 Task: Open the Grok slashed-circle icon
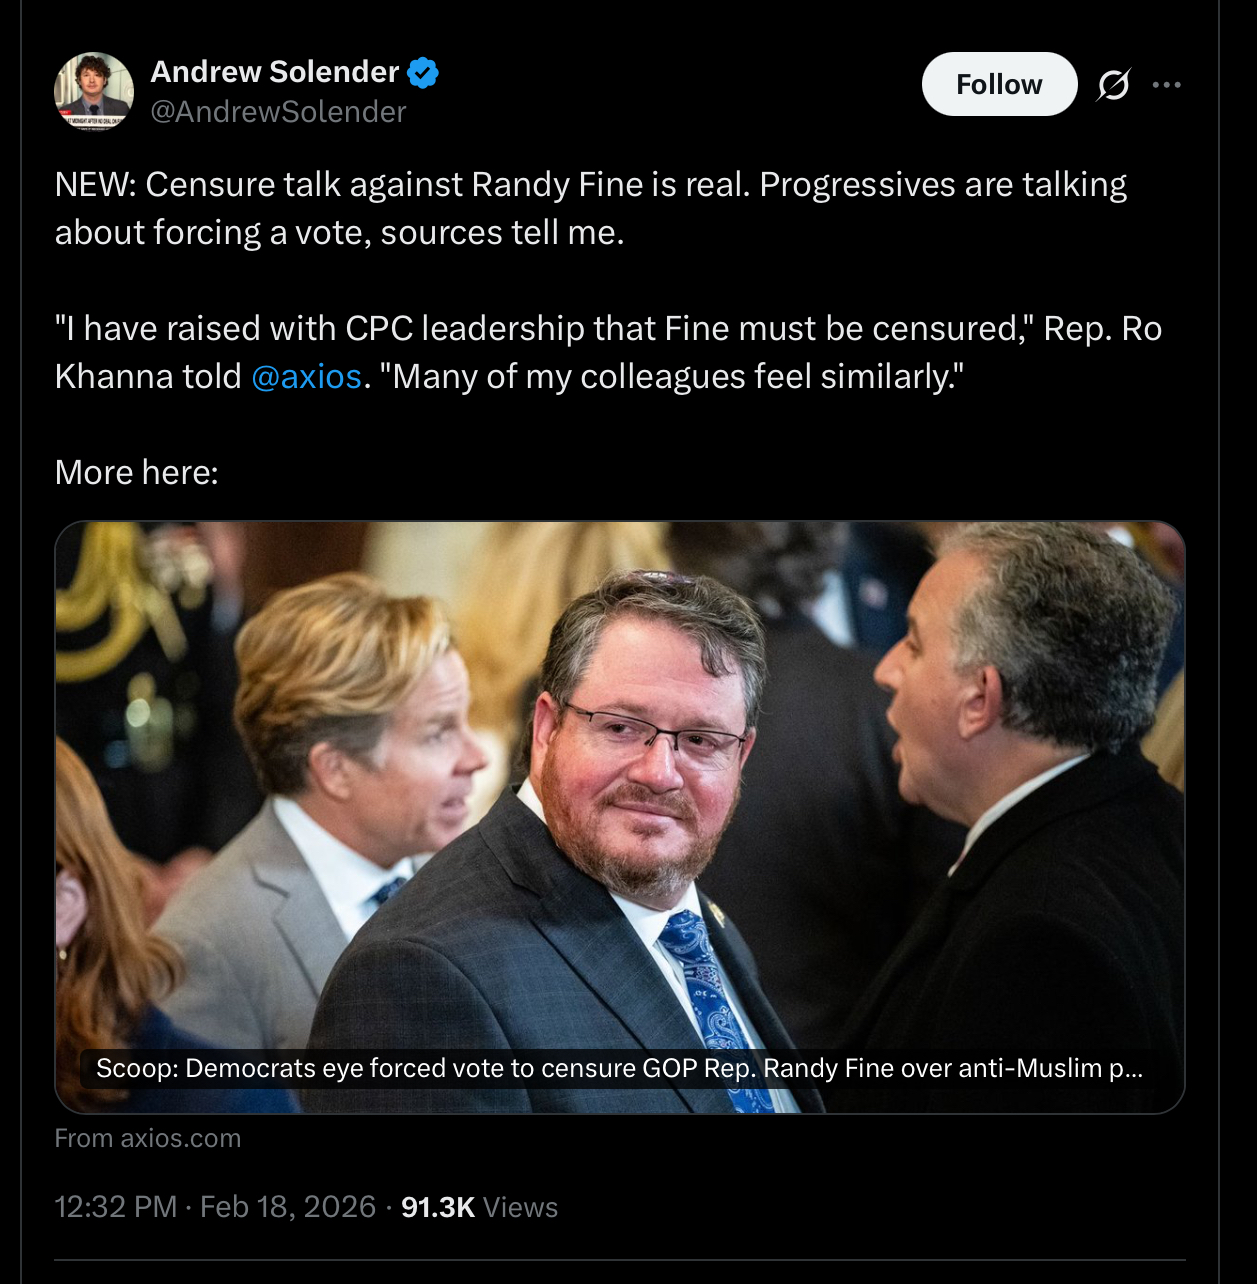(1113, 85)
